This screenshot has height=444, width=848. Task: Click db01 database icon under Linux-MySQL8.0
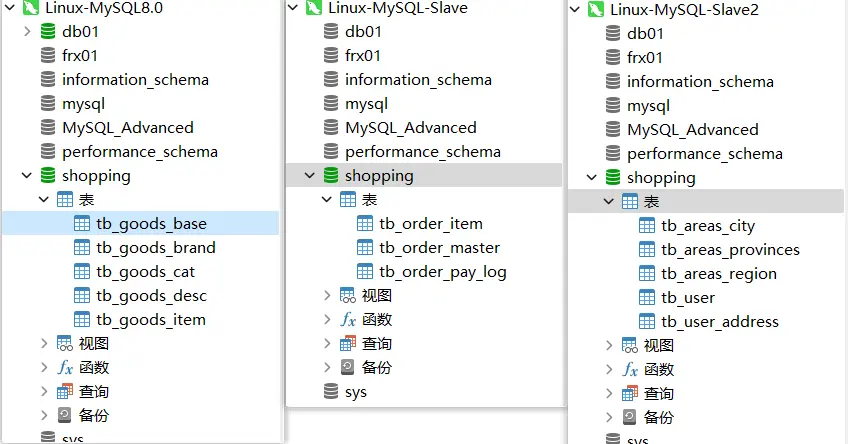coord(48,31)
